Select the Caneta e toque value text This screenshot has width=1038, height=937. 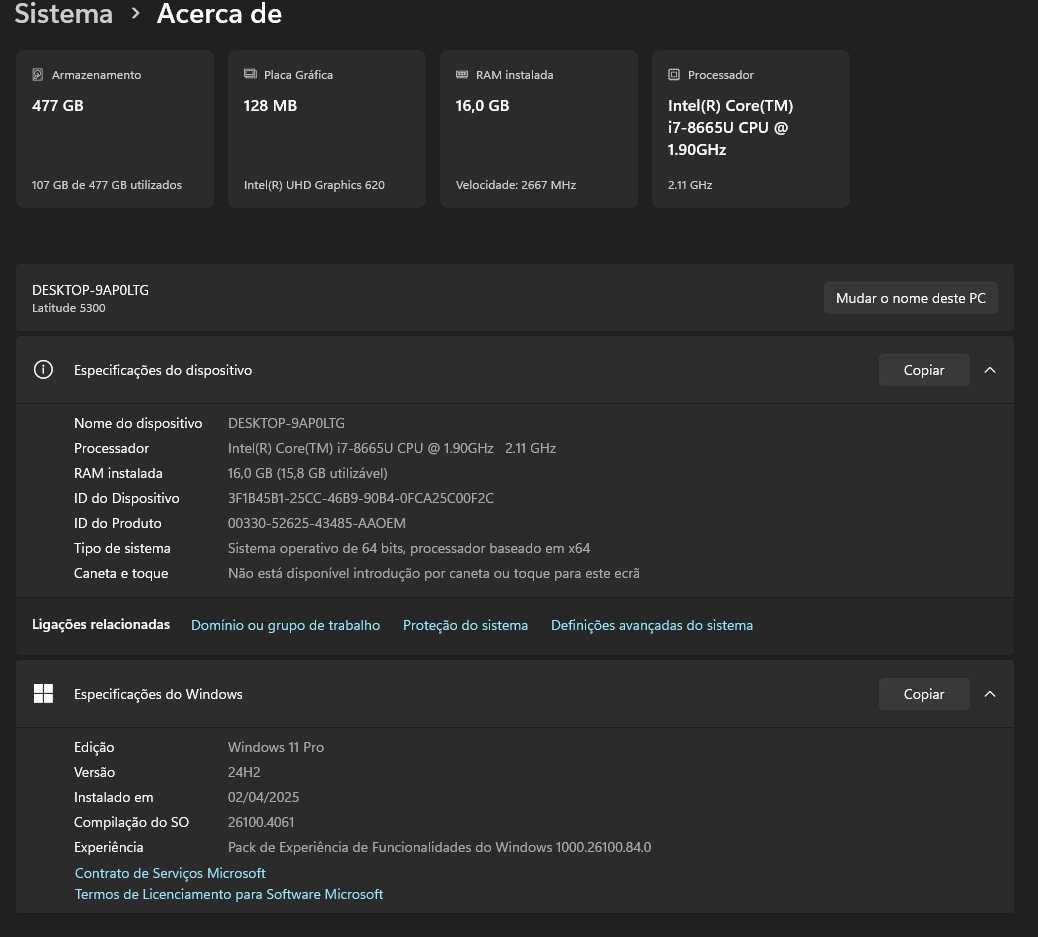coord(434,573)
